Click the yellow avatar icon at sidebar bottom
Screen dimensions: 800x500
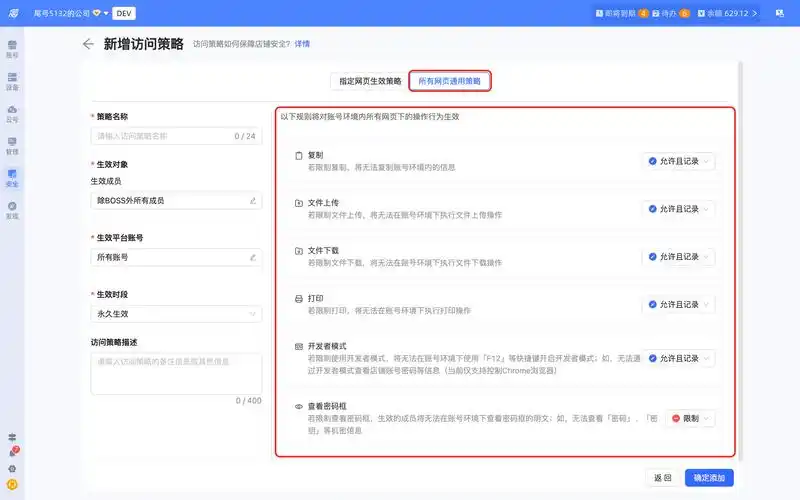click(12, 484)
